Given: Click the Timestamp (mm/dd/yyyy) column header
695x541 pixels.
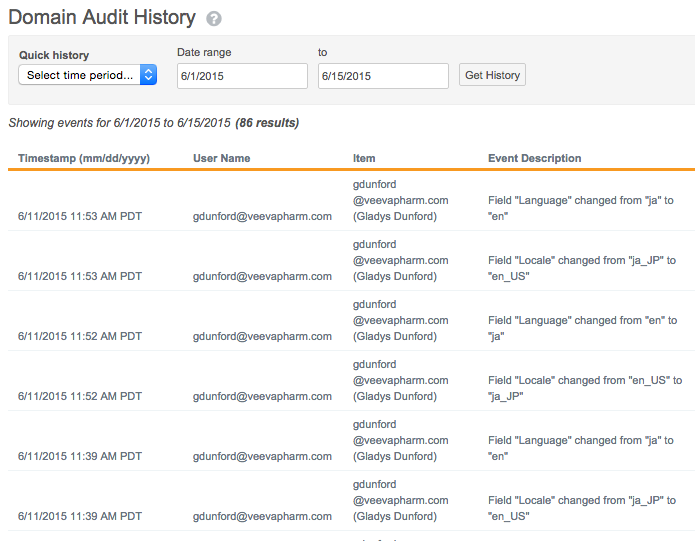Looking at the screenshot, I should point(84,158).
